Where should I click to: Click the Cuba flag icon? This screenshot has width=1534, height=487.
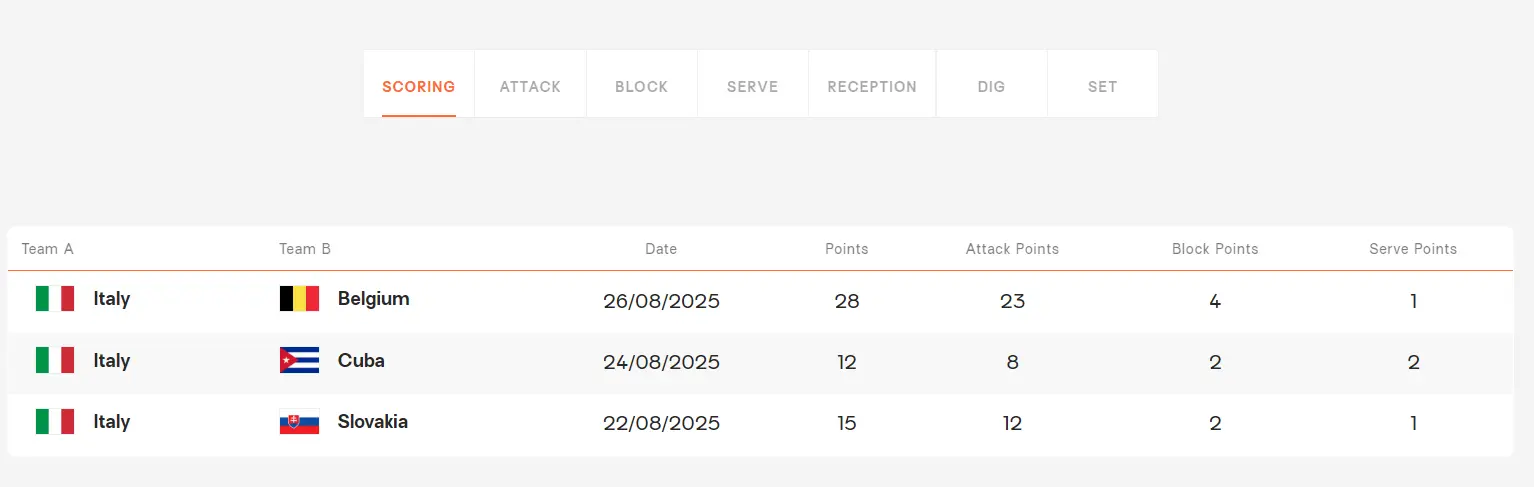(299, 361)
